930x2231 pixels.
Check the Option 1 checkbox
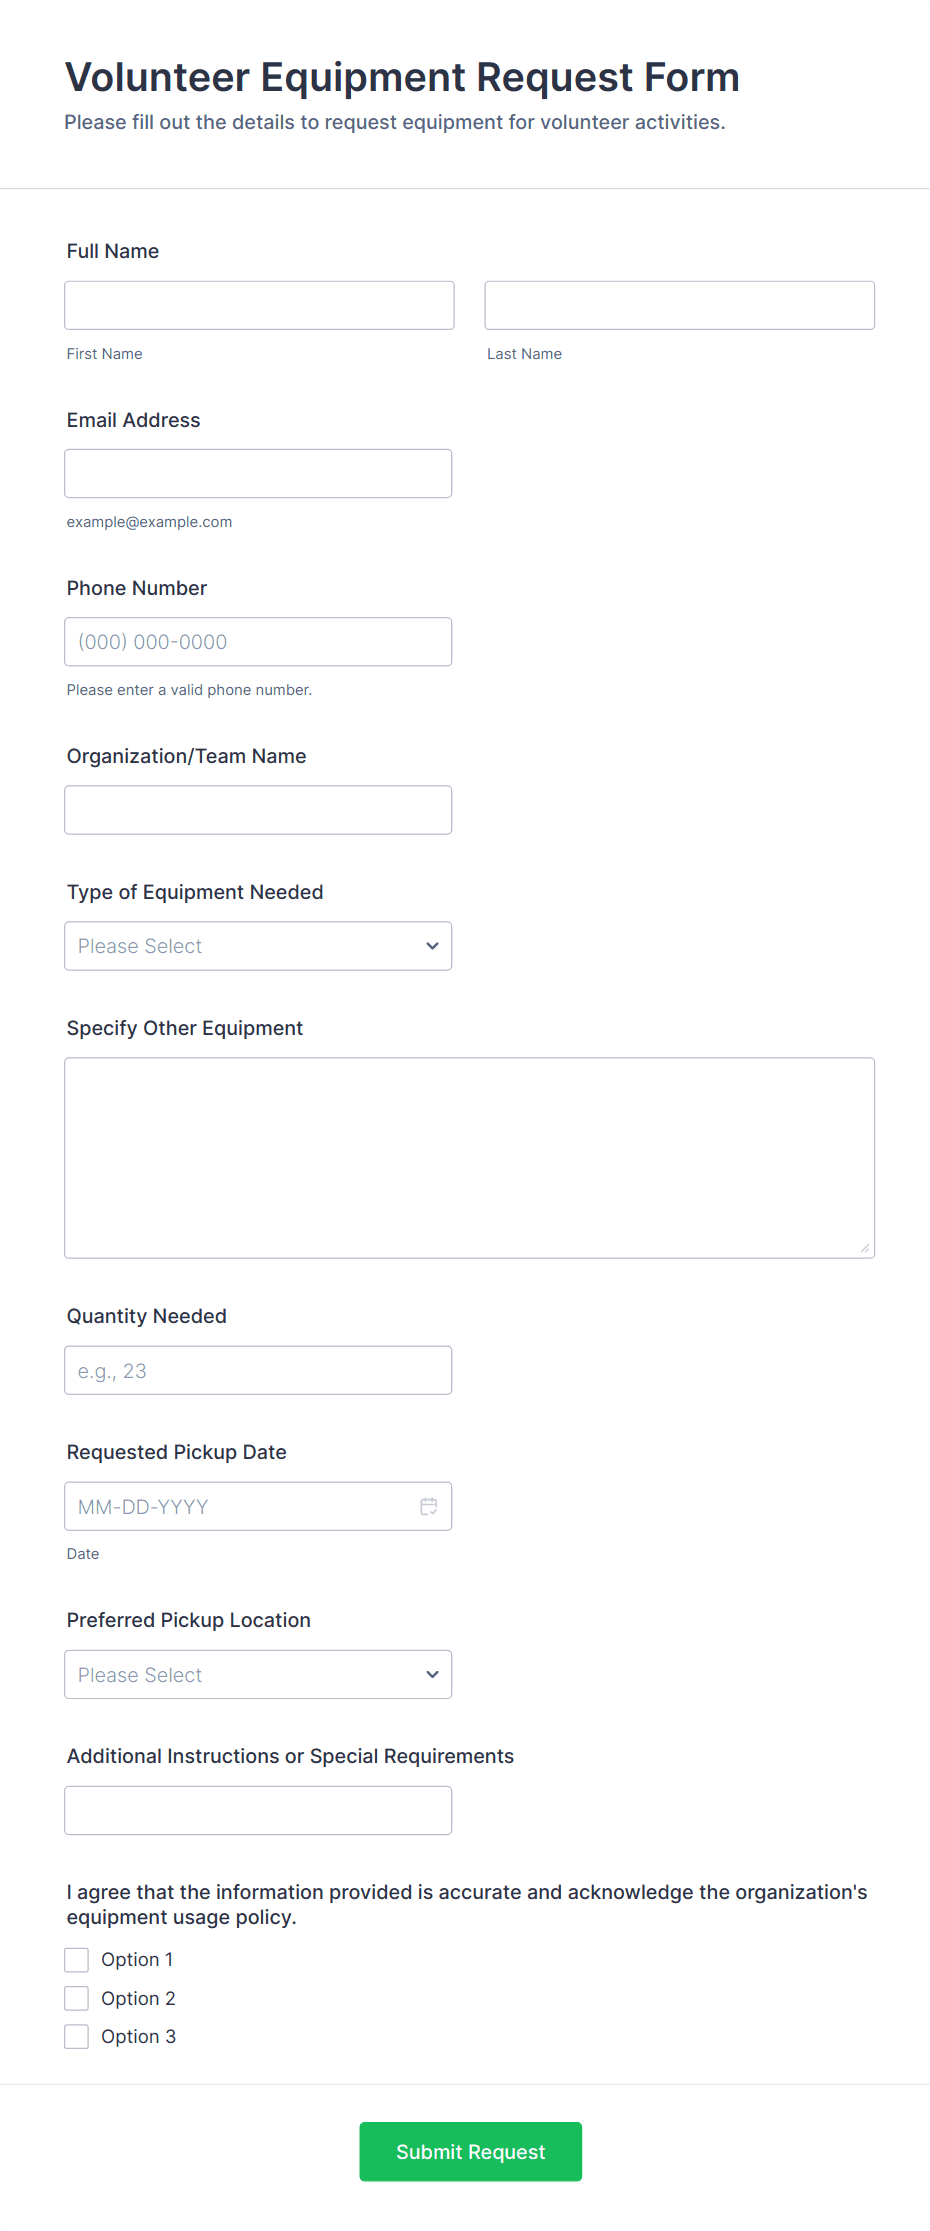[77, 1960]
